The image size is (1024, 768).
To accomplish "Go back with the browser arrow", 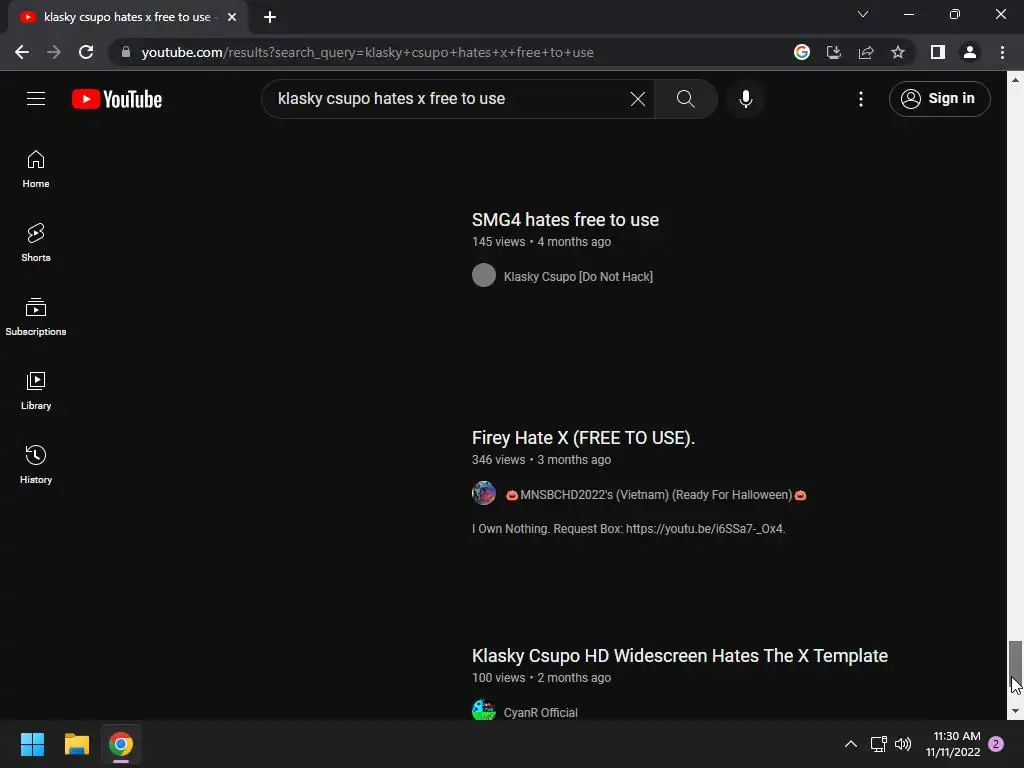I will pos(22,52).
